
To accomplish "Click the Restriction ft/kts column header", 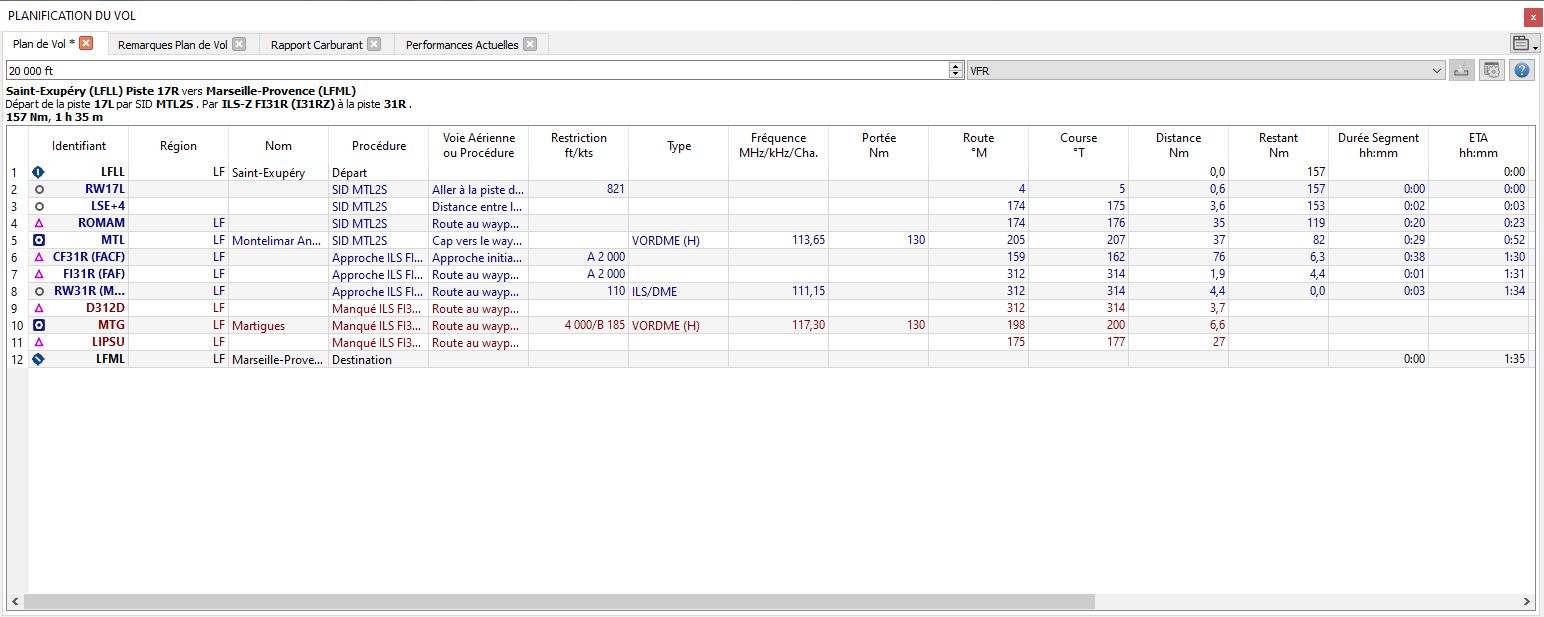I will (579, 145).
